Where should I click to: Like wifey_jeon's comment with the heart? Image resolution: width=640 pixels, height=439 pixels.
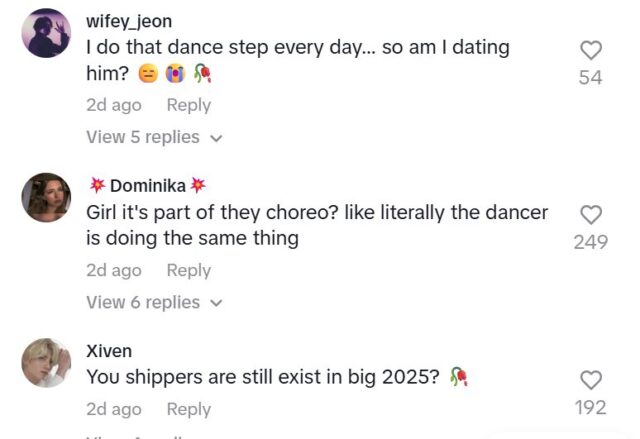click(591, 50)
